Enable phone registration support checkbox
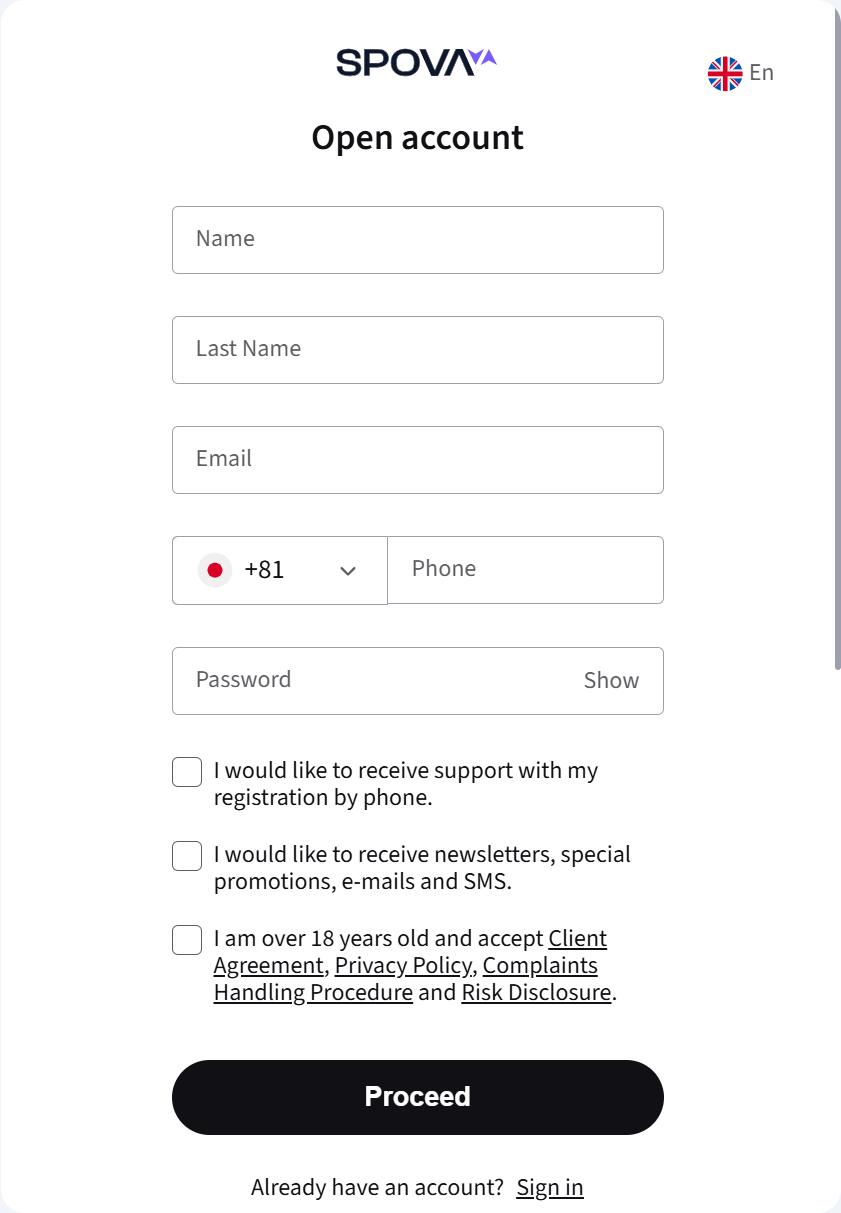 187,772
